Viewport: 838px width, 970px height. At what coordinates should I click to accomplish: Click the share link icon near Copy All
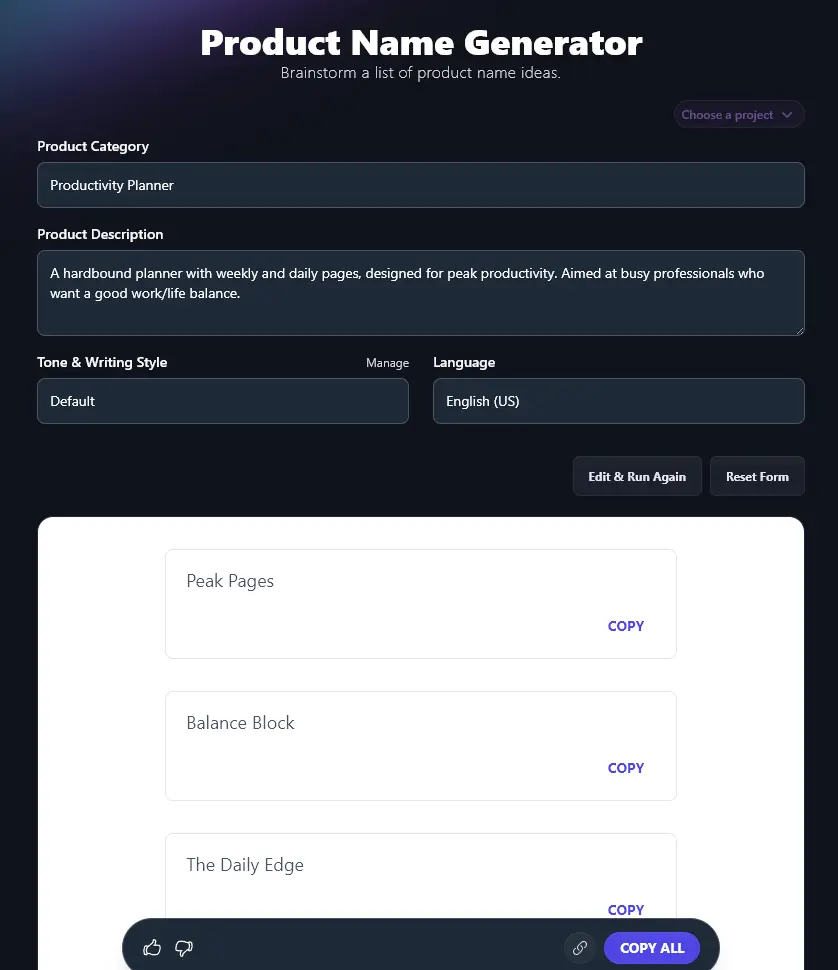580,947
